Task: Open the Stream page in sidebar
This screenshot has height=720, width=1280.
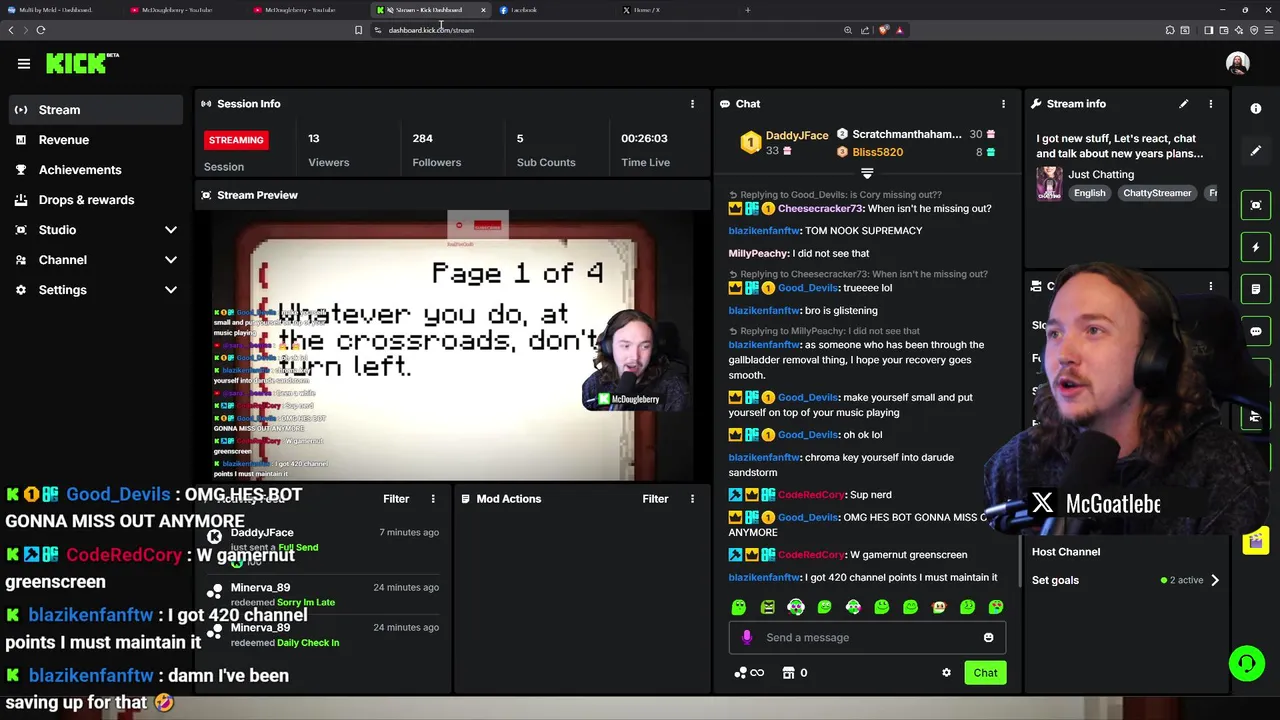Action: (x=97, y=110)
